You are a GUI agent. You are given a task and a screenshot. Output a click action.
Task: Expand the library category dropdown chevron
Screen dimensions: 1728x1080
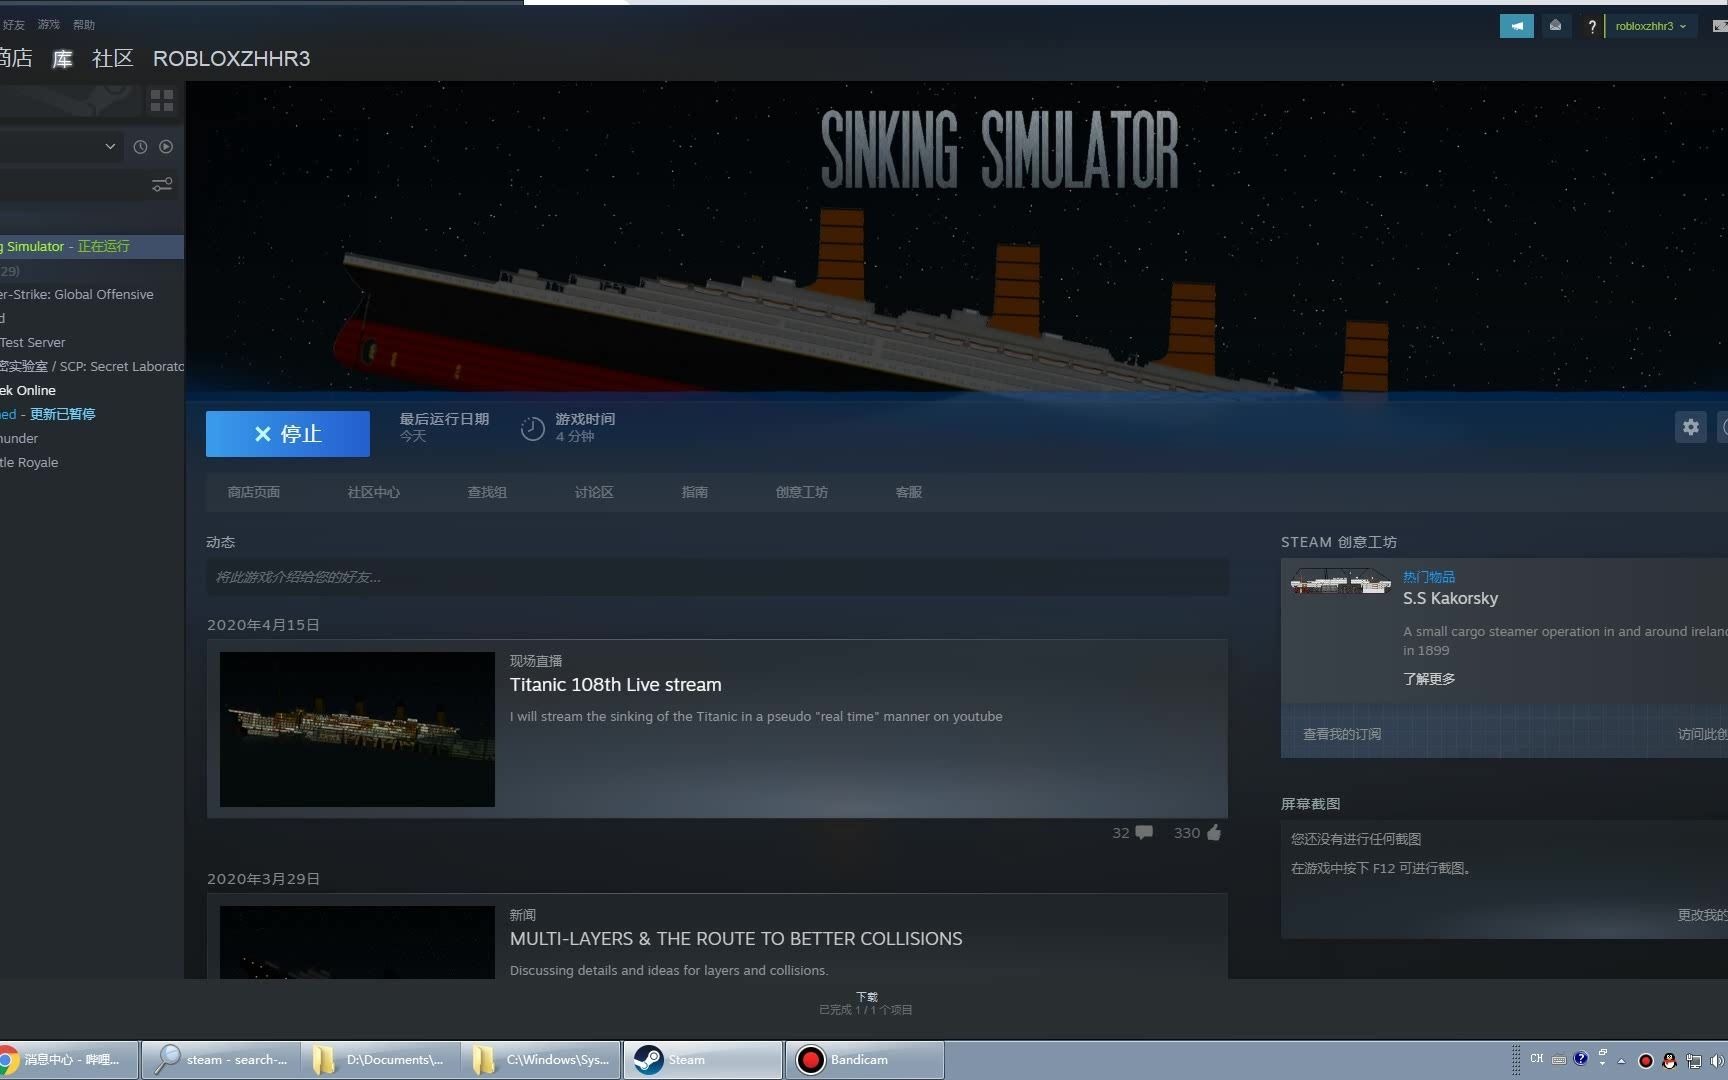pyautogui.click(x=110, y=146)
